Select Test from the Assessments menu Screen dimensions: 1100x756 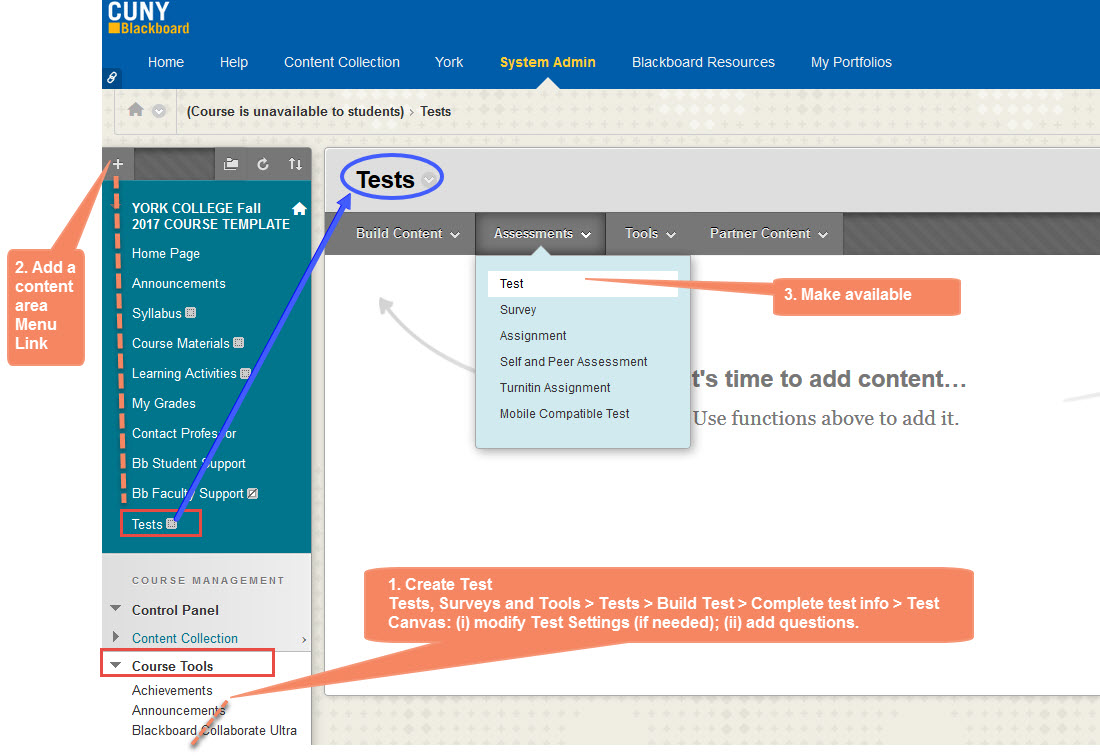pos(511,283)
